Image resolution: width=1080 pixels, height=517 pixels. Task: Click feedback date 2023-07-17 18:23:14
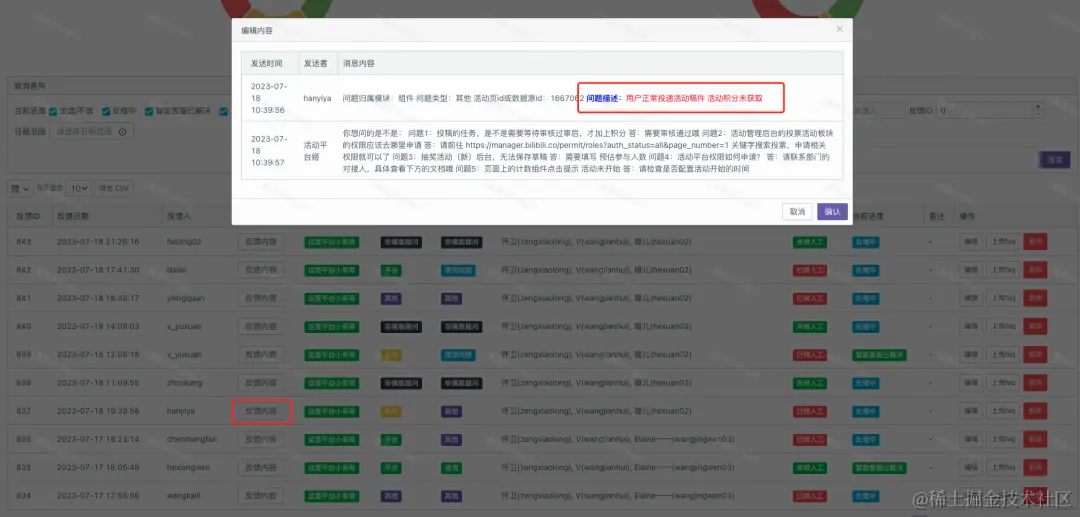click(98, 440)
